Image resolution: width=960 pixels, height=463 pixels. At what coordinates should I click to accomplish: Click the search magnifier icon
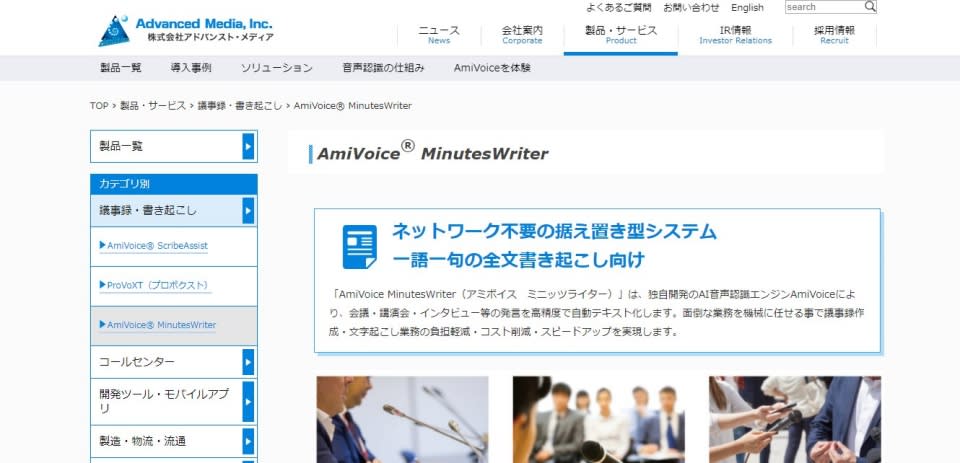[870, 7]
